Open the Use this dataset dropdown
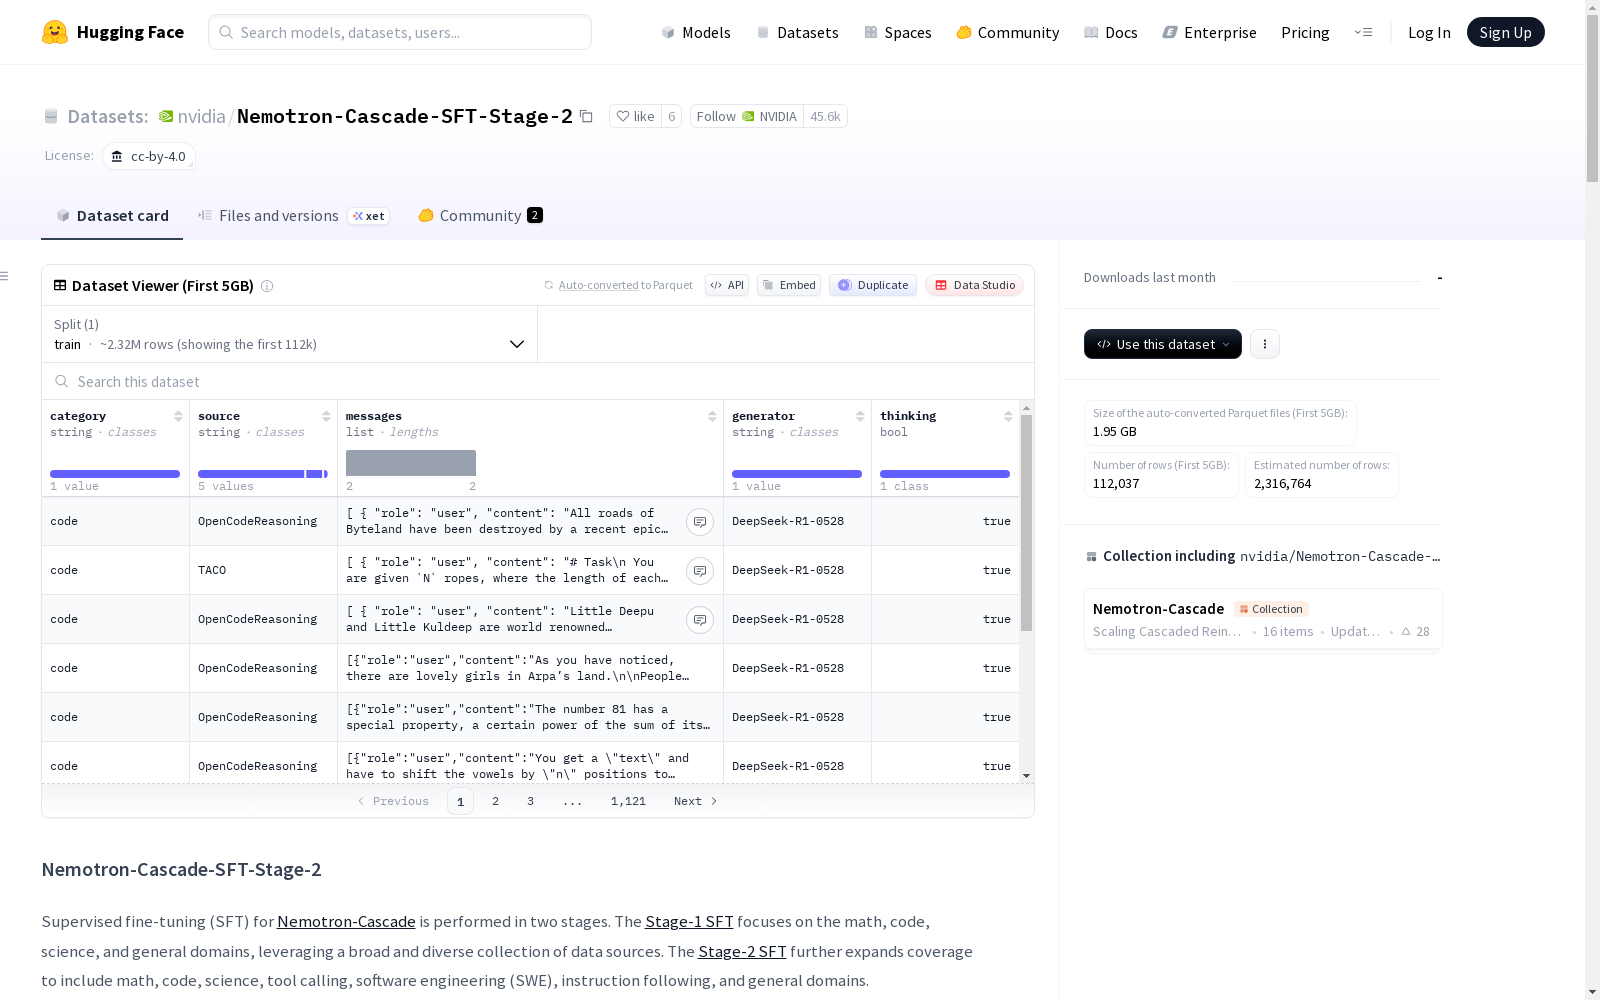The width and height of the screenshot is (1600, 1000). 1163,344
